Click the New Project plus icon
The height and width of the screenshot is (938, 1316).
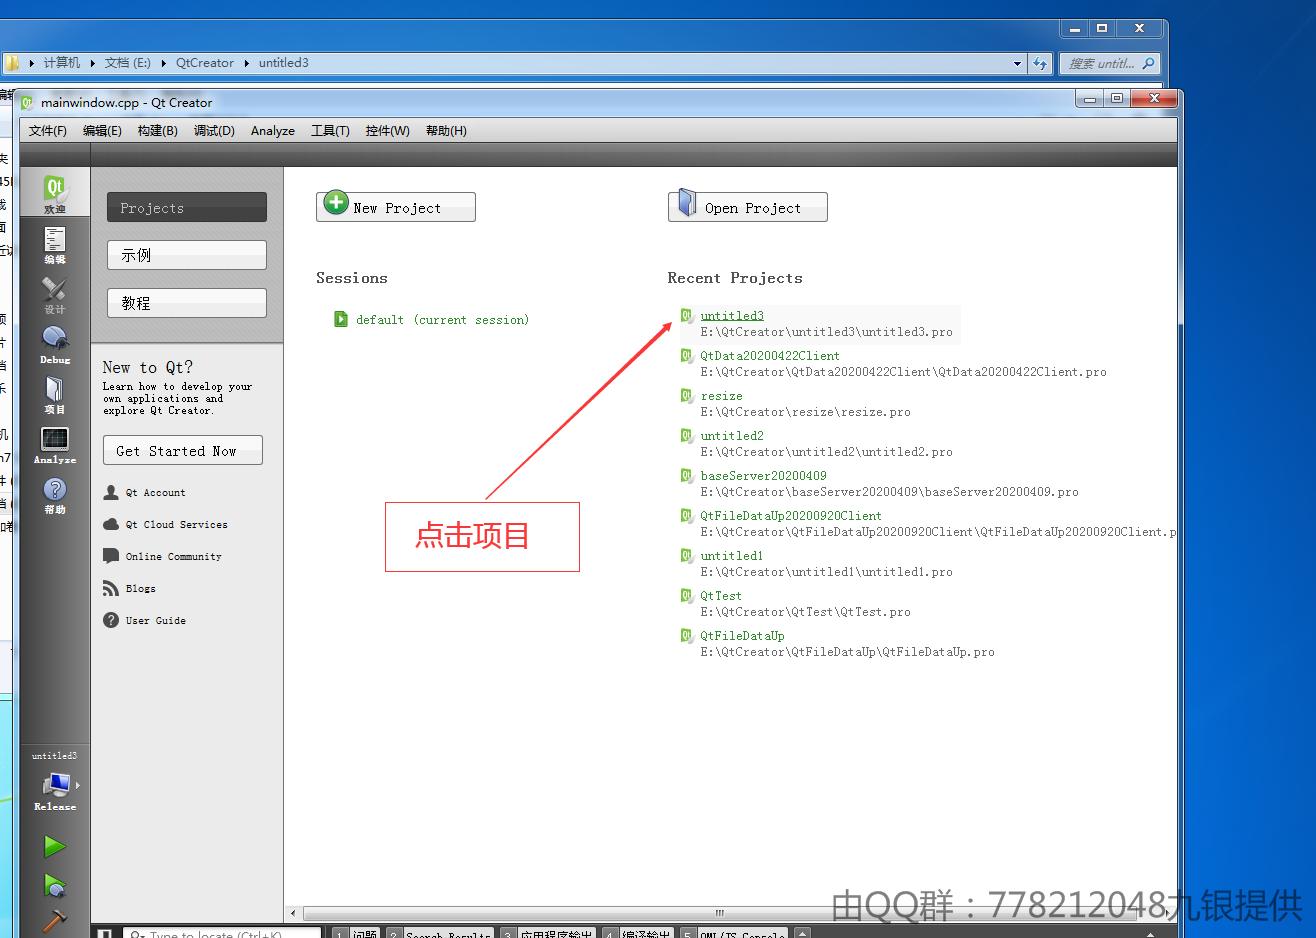pos(336,202)
